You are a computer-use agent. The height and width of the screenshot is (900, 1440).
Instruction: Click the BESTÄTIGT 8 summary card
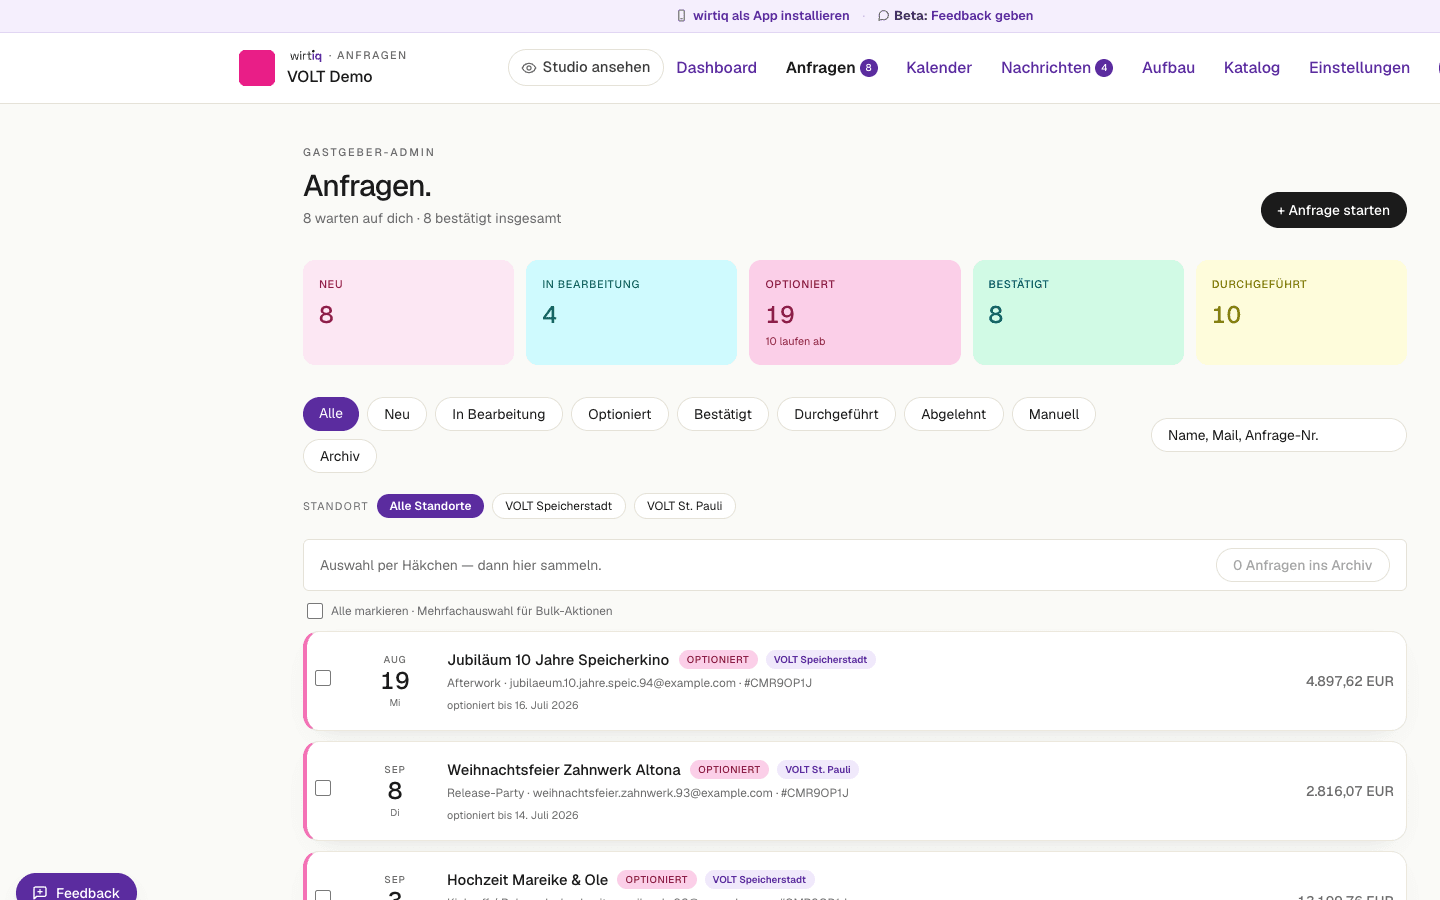coord(1078,312)
